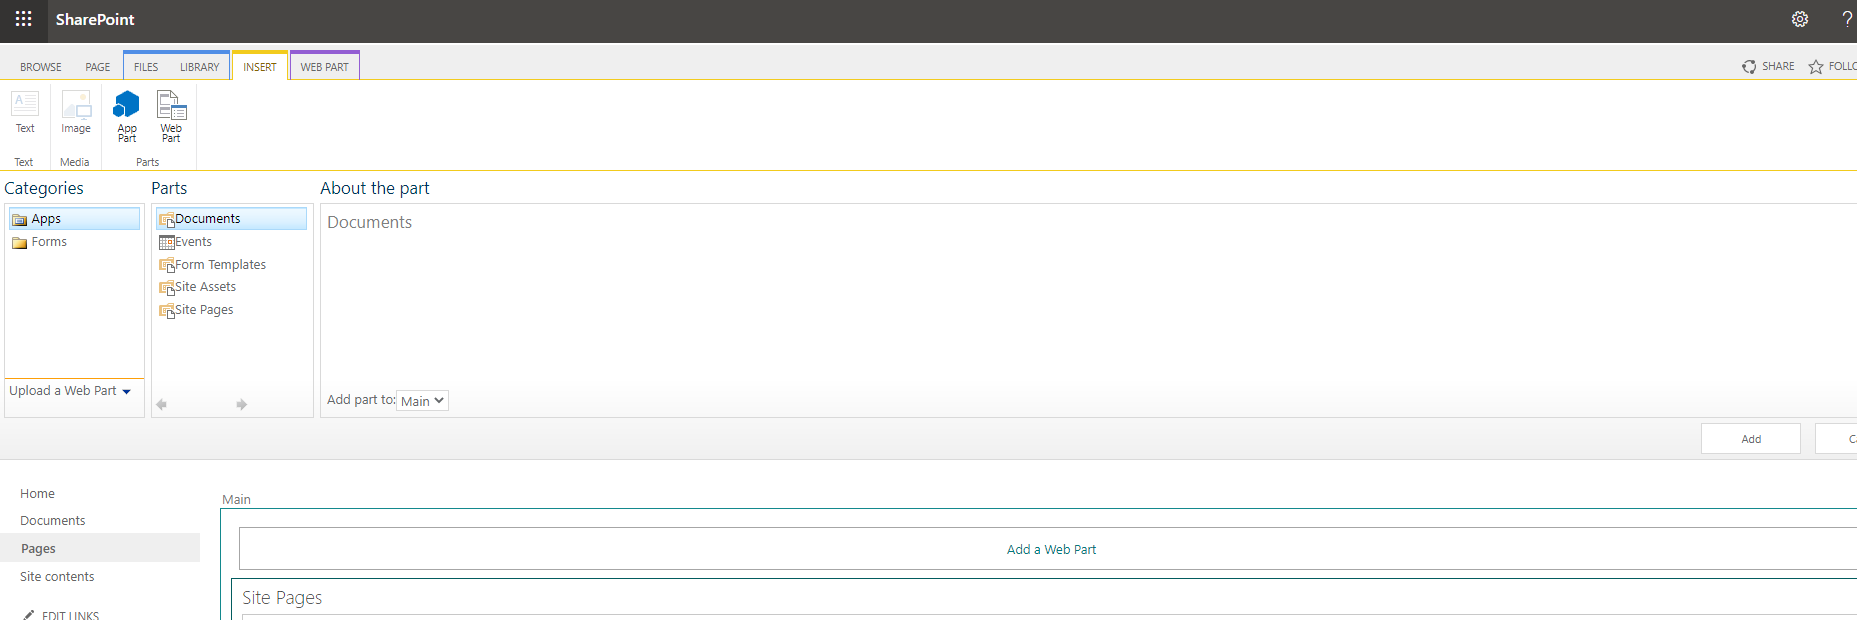Click the Add button
1857x620 pixels.
[x=1751, y=439]
